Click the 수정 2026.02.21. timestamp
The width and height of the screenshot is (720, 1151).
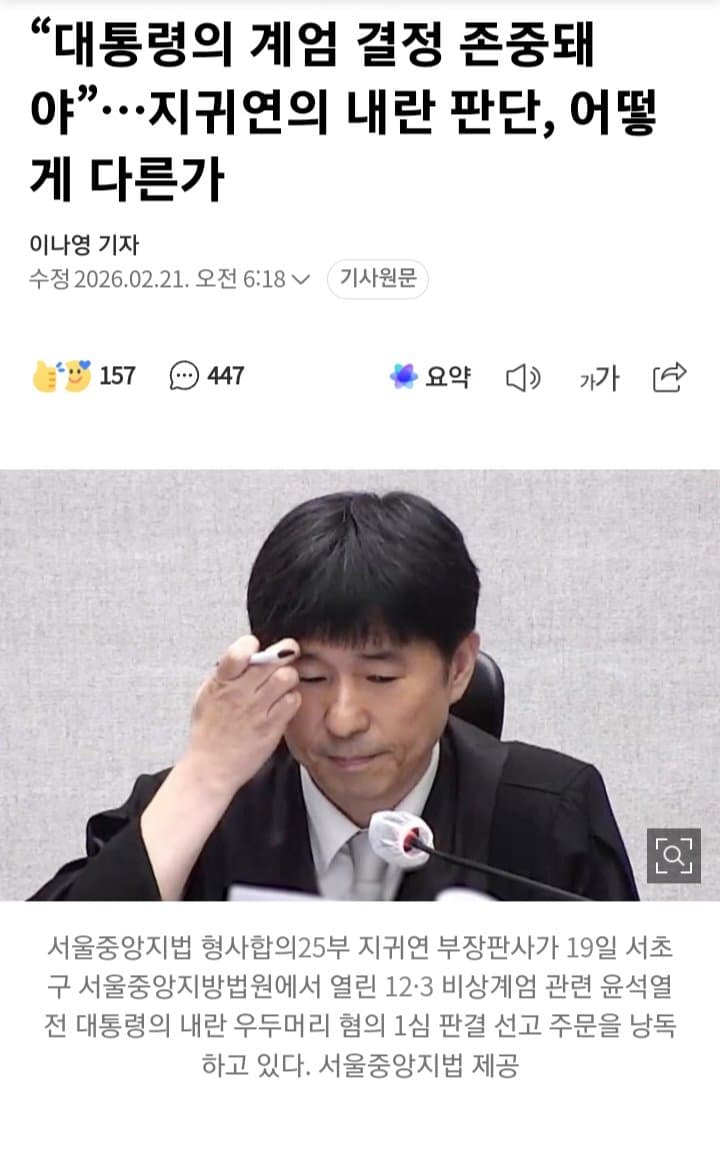pos(158,280)
